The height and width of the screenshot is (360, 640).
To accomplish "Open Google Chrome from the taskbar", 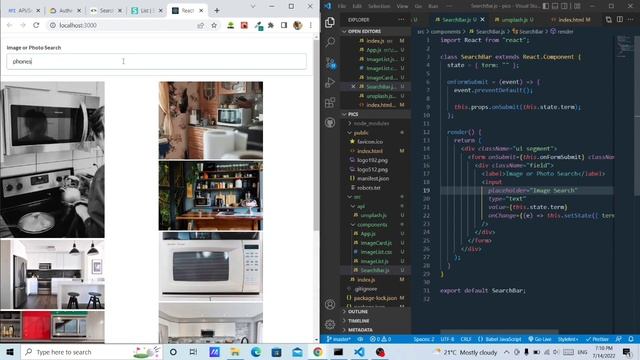I will point(318,352).
